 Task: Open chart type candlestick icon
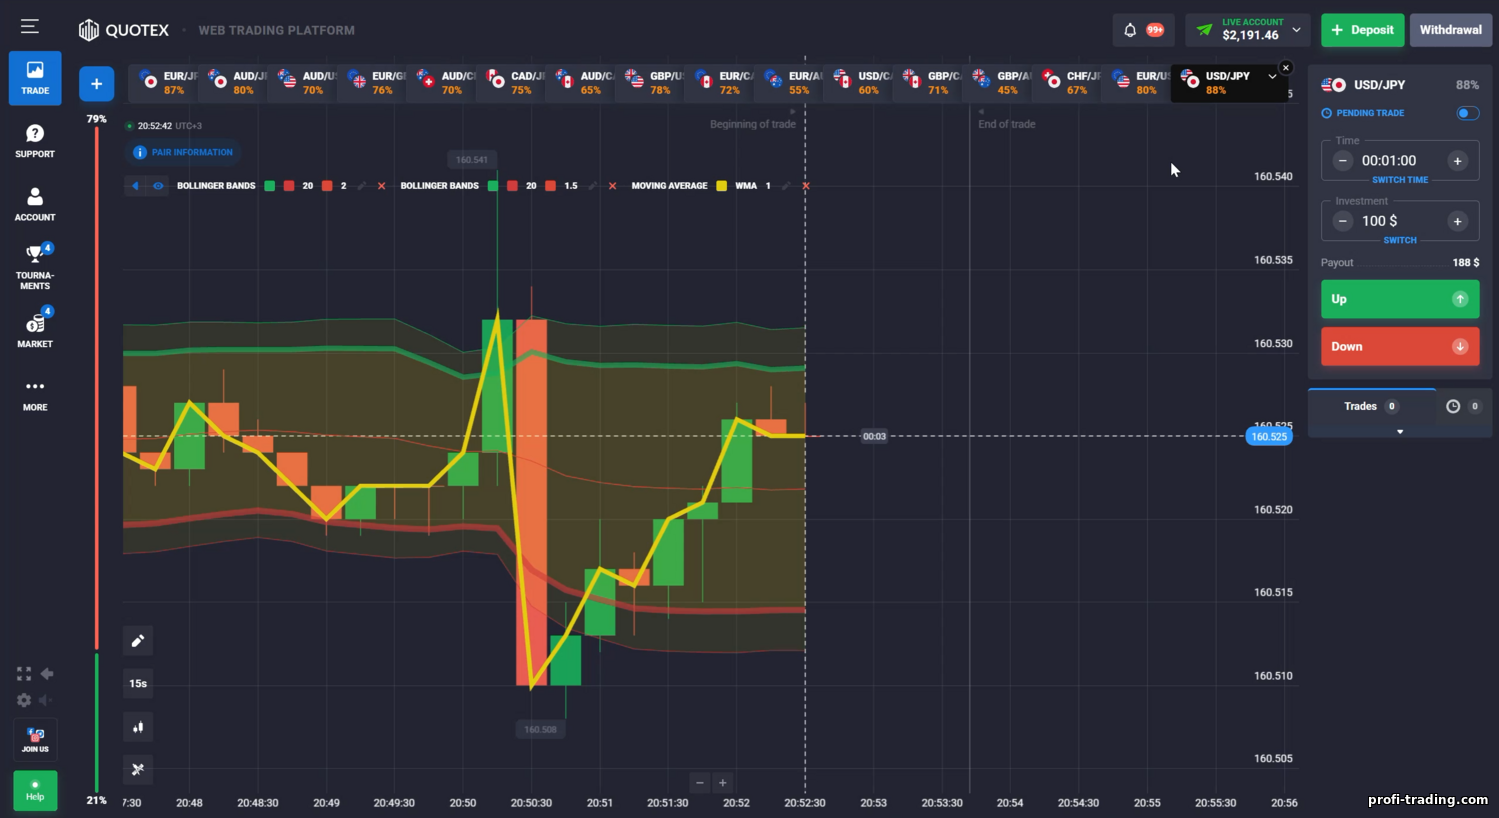[138, 727]
